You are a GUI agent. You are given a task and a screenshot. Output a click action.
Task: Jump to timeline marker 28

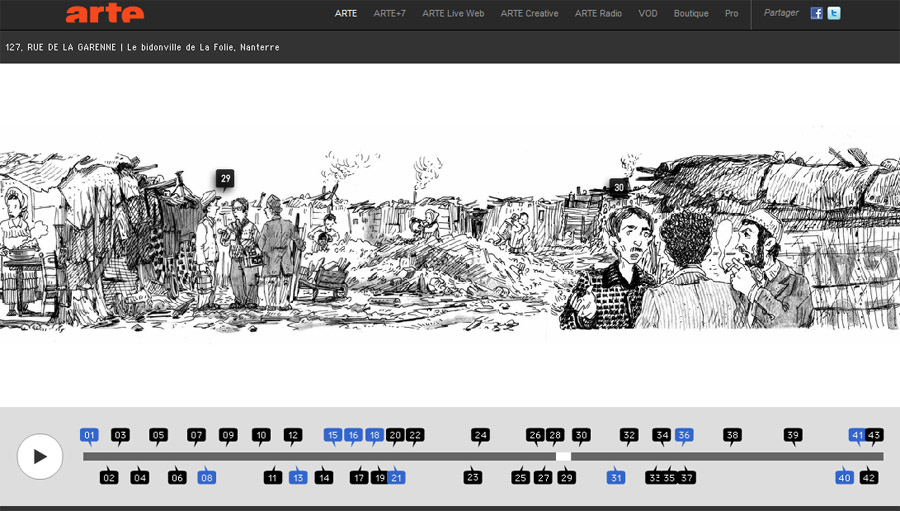click(x=555, y=435)
